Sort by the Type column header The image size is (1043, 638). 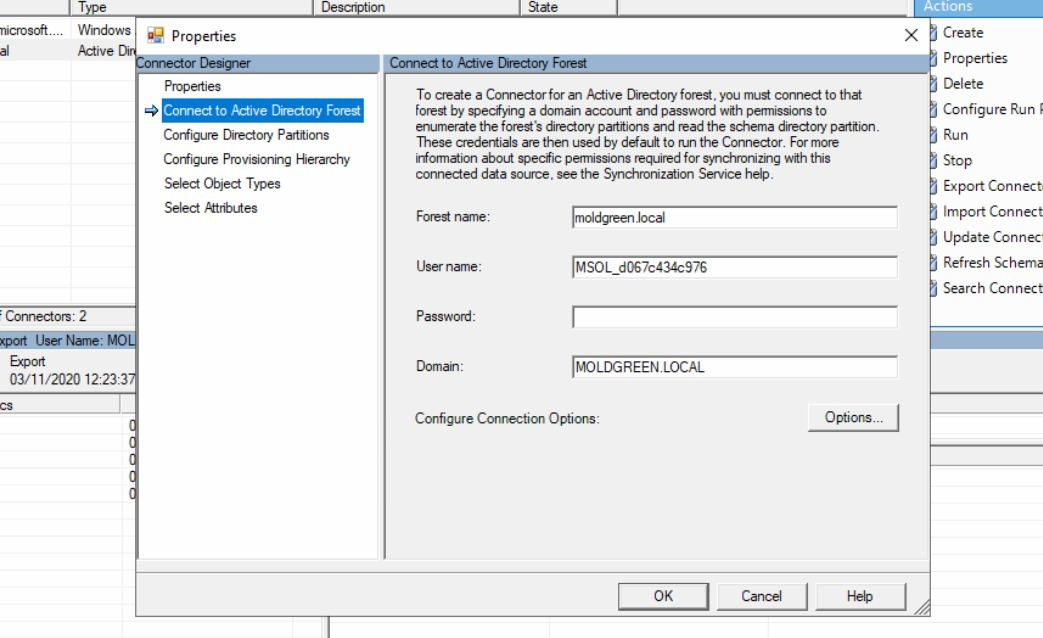(192, 7)
